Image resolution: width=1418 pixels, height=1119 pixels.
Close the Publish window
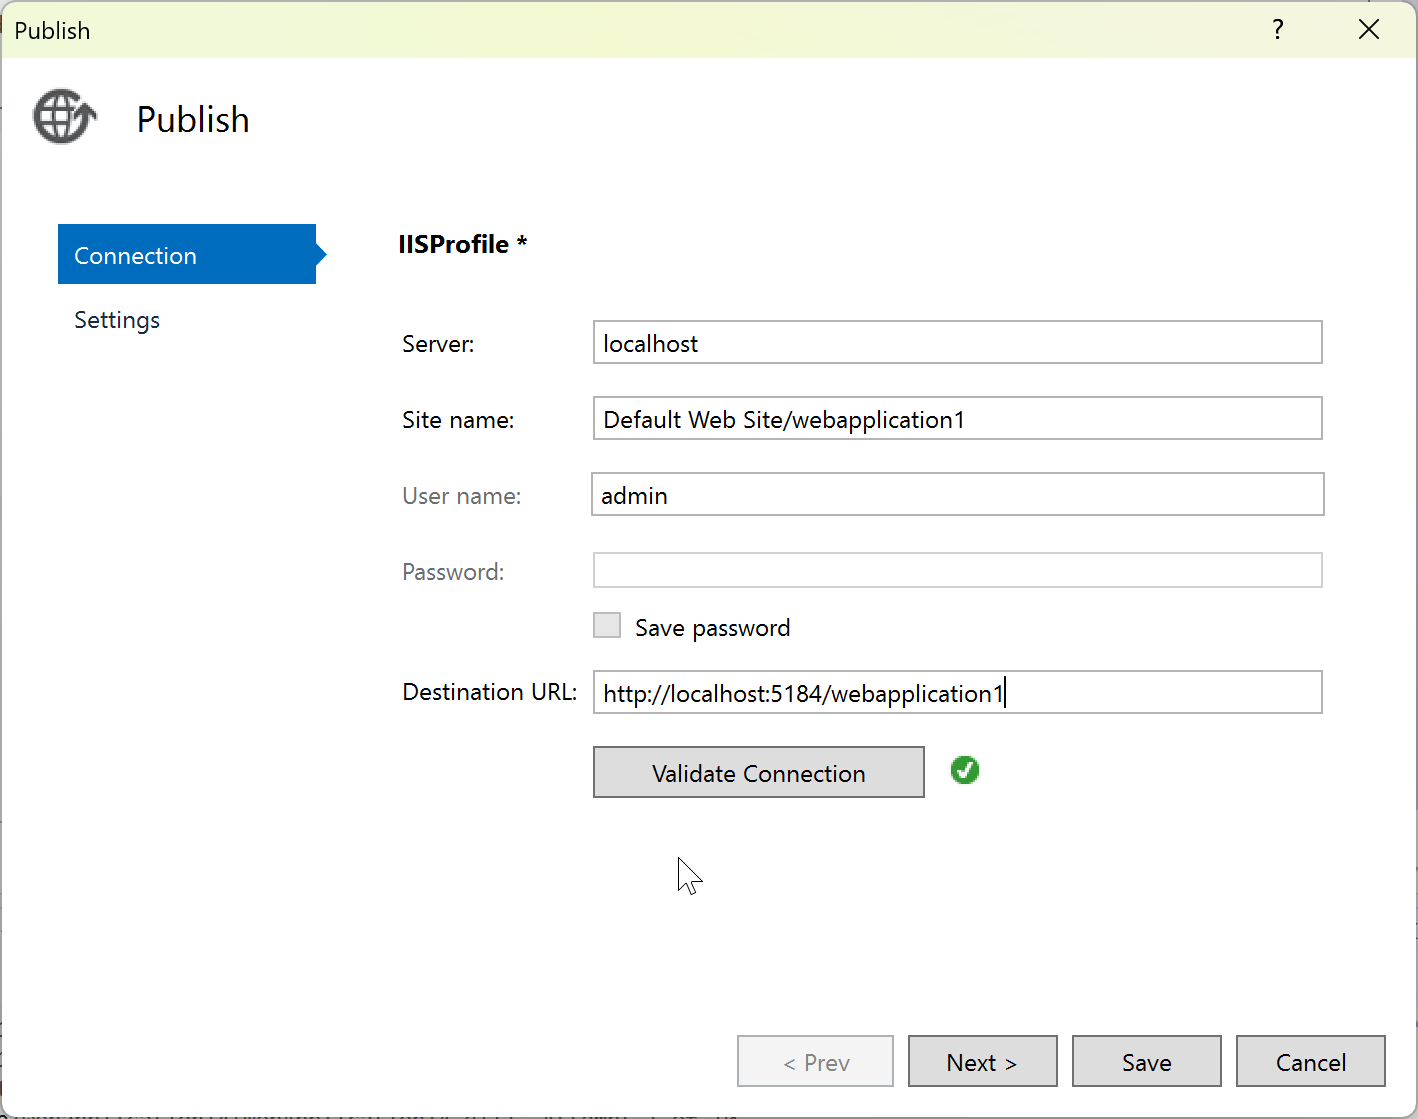[1369, 29]
